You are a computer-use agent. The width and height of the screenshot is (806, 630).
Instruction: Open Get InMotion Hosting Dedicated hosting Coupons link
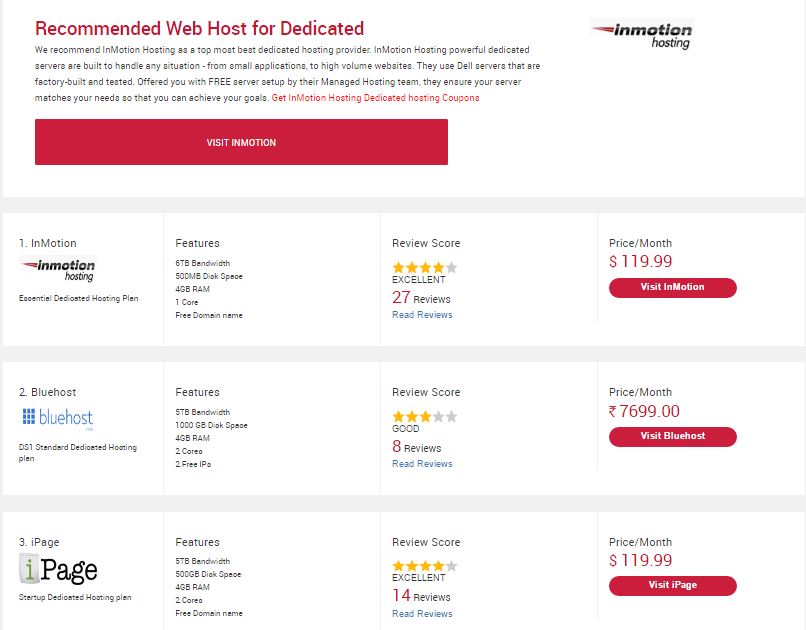[375, 98]
